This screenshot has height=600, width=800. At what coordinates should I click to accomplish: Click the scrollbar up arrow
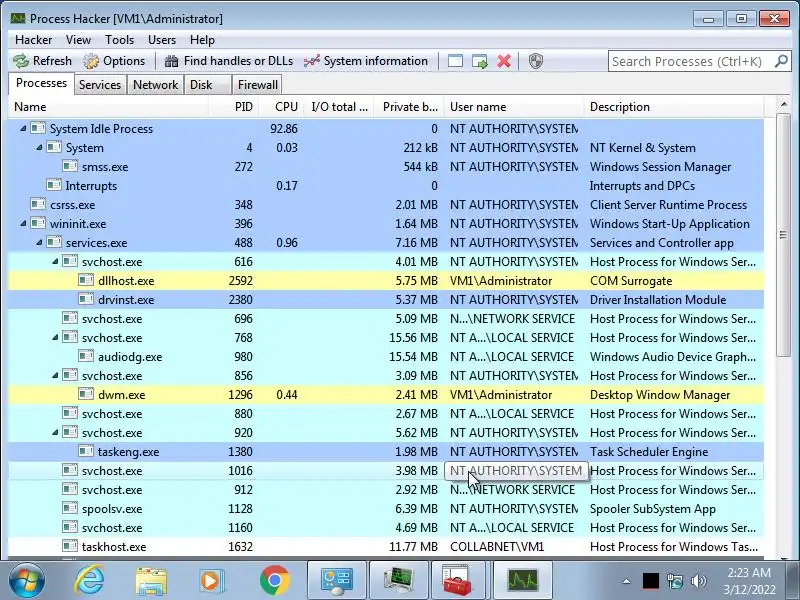point(783,105)
